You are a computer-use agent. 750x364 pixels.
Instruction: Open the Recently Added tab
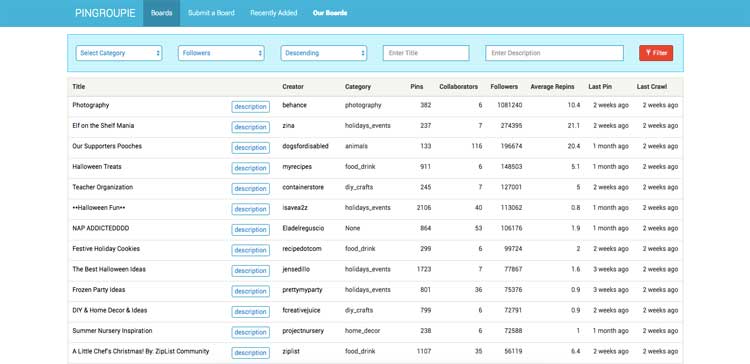[x=274, y=13]
